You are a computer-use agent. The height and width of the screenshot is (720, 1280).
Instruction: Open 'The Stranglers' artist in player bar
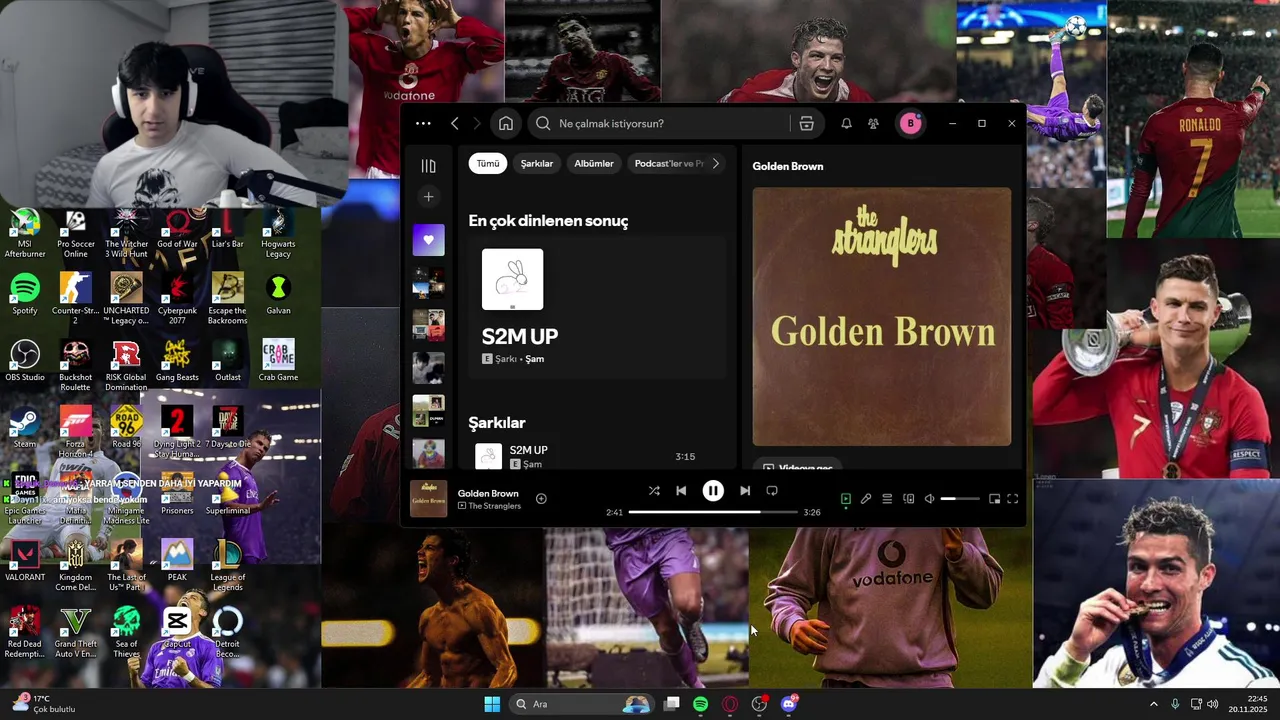495,506
